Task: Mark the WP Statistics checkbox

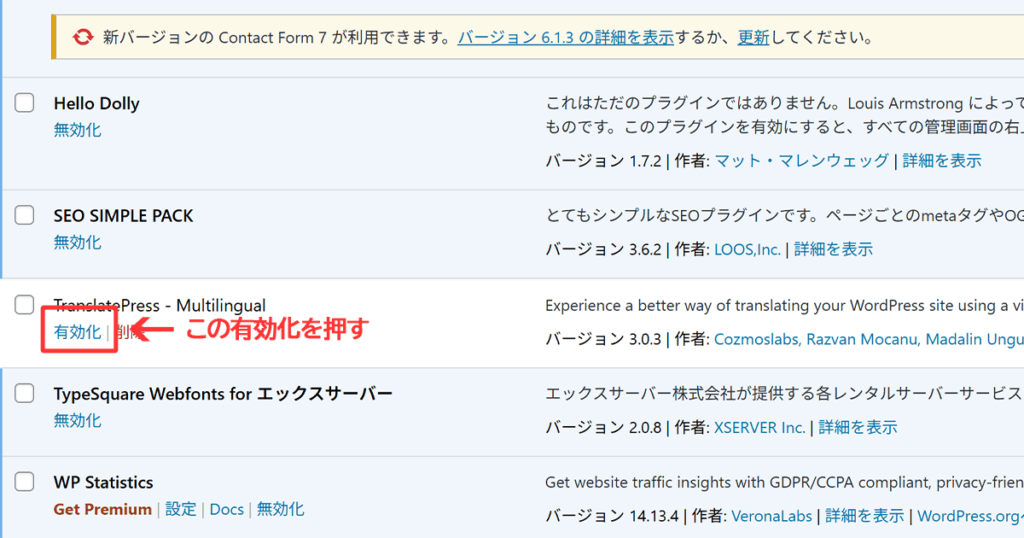Action: (x=25, y=483)
